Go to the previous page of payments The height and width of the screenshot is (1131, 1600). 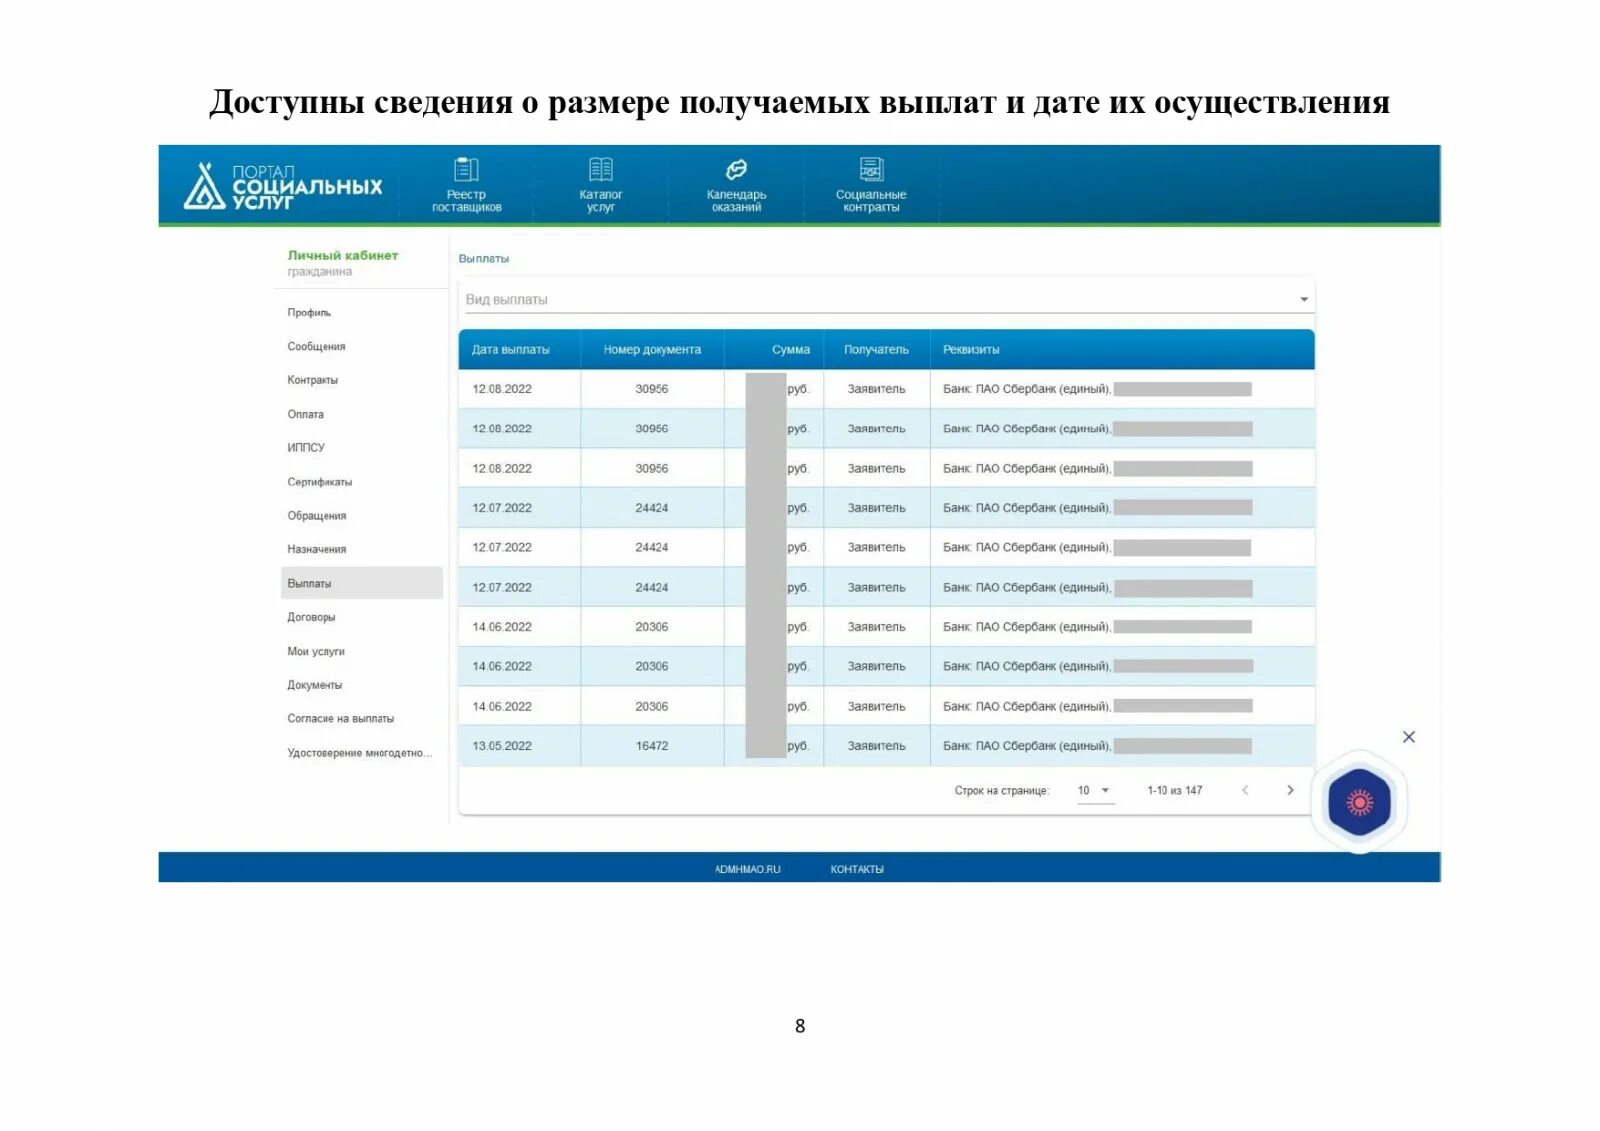1245,790
